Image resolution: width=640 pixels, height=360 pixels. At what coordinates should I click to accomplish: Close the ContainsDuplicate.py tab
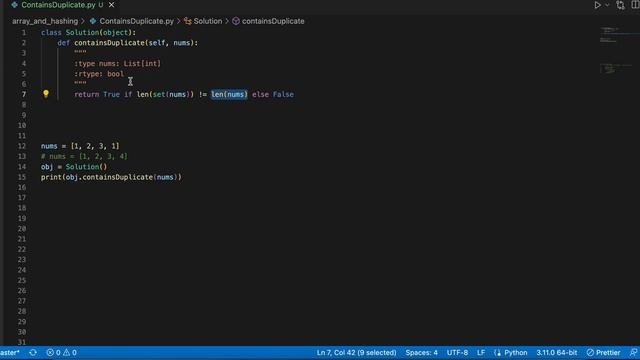pos(111,5)
